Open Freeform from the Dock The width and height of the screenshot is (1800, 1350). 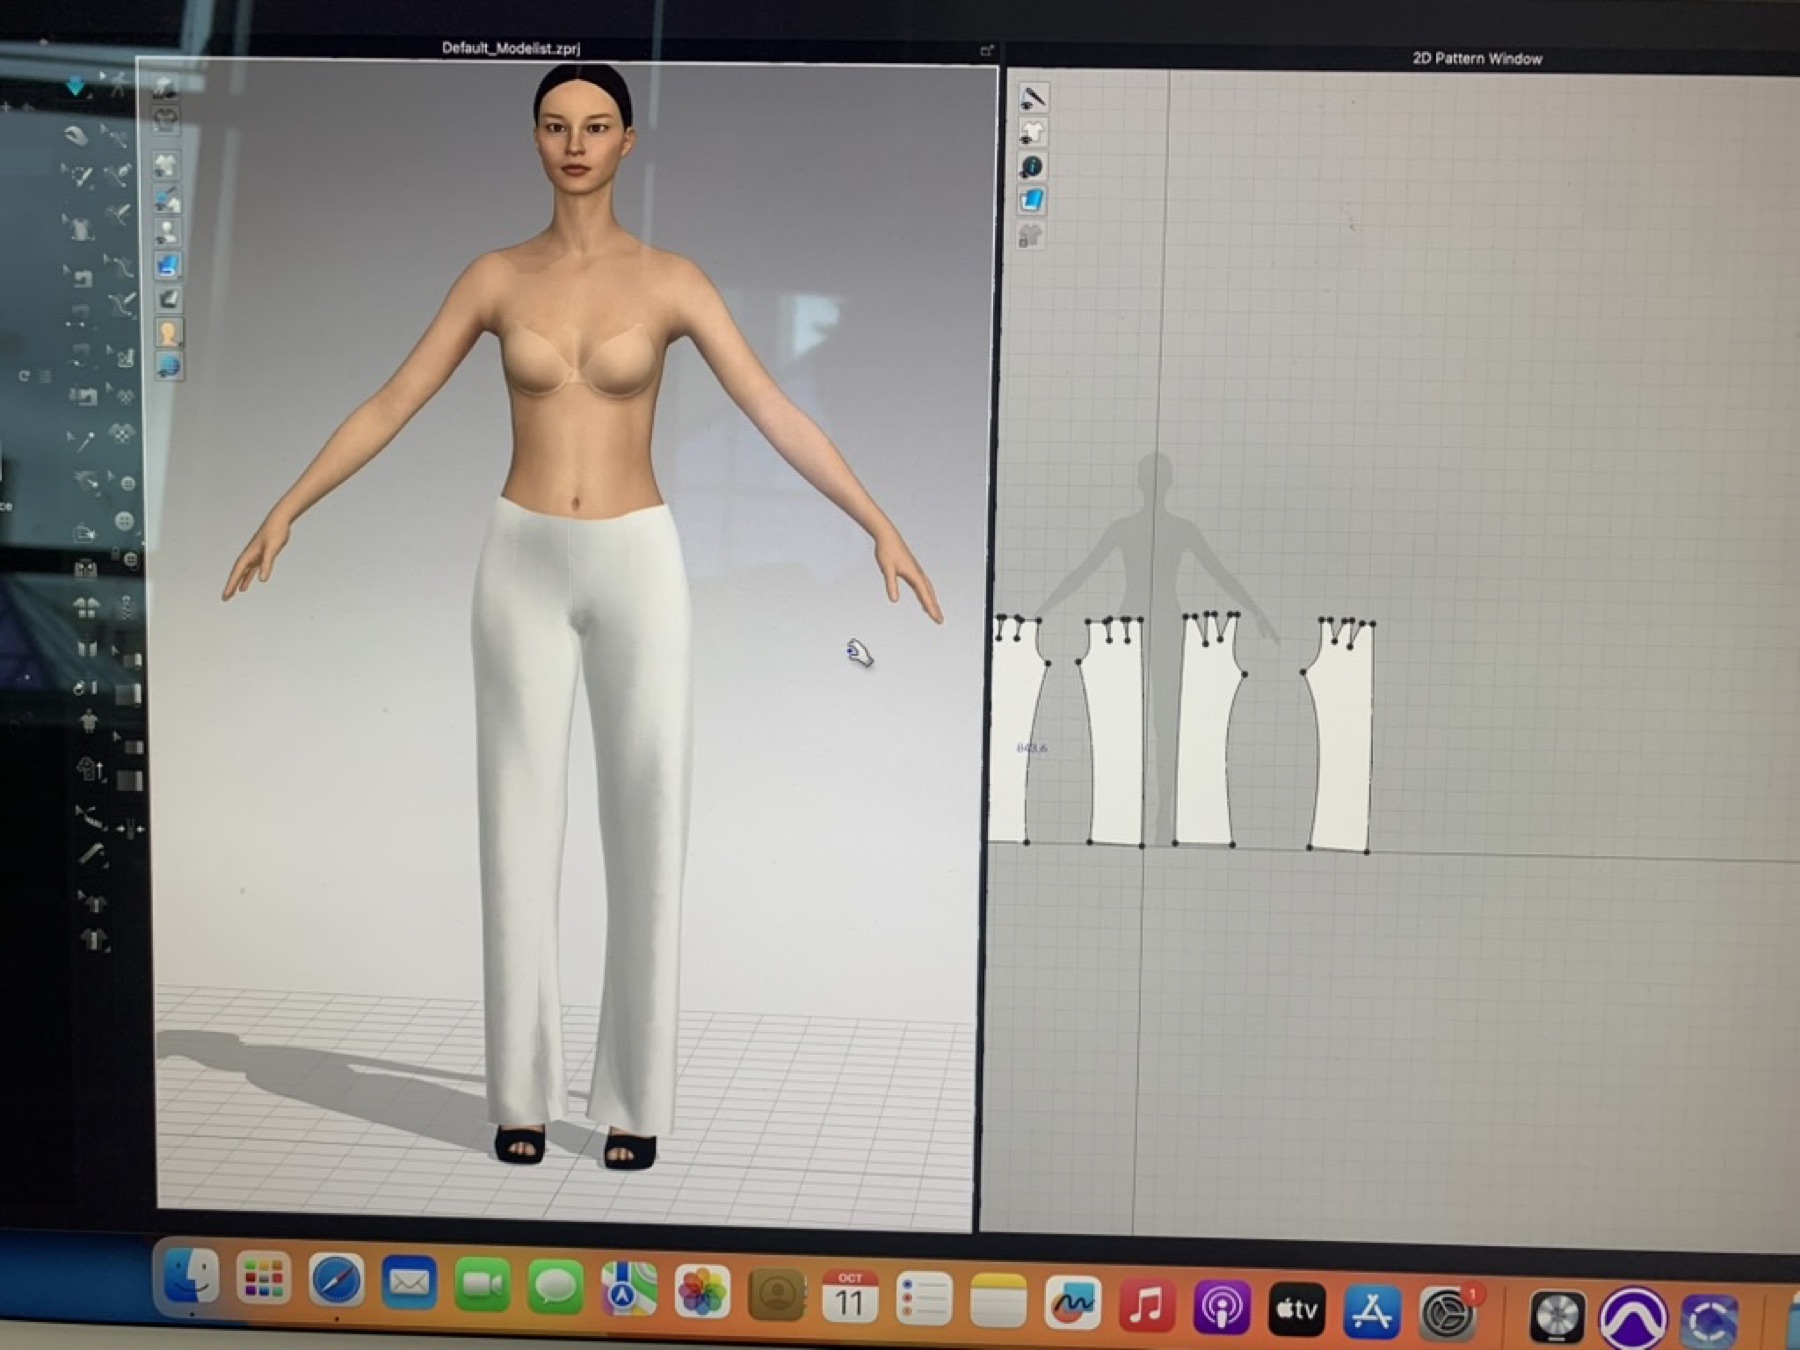click(1072, 1301)
